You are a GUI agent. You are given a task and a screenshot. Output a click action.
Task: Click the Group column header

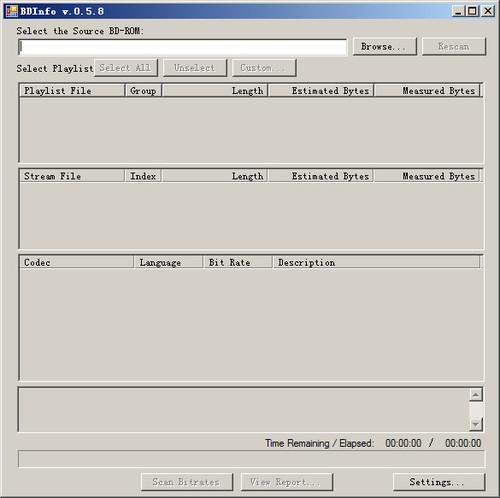click(x=143, y=90)
